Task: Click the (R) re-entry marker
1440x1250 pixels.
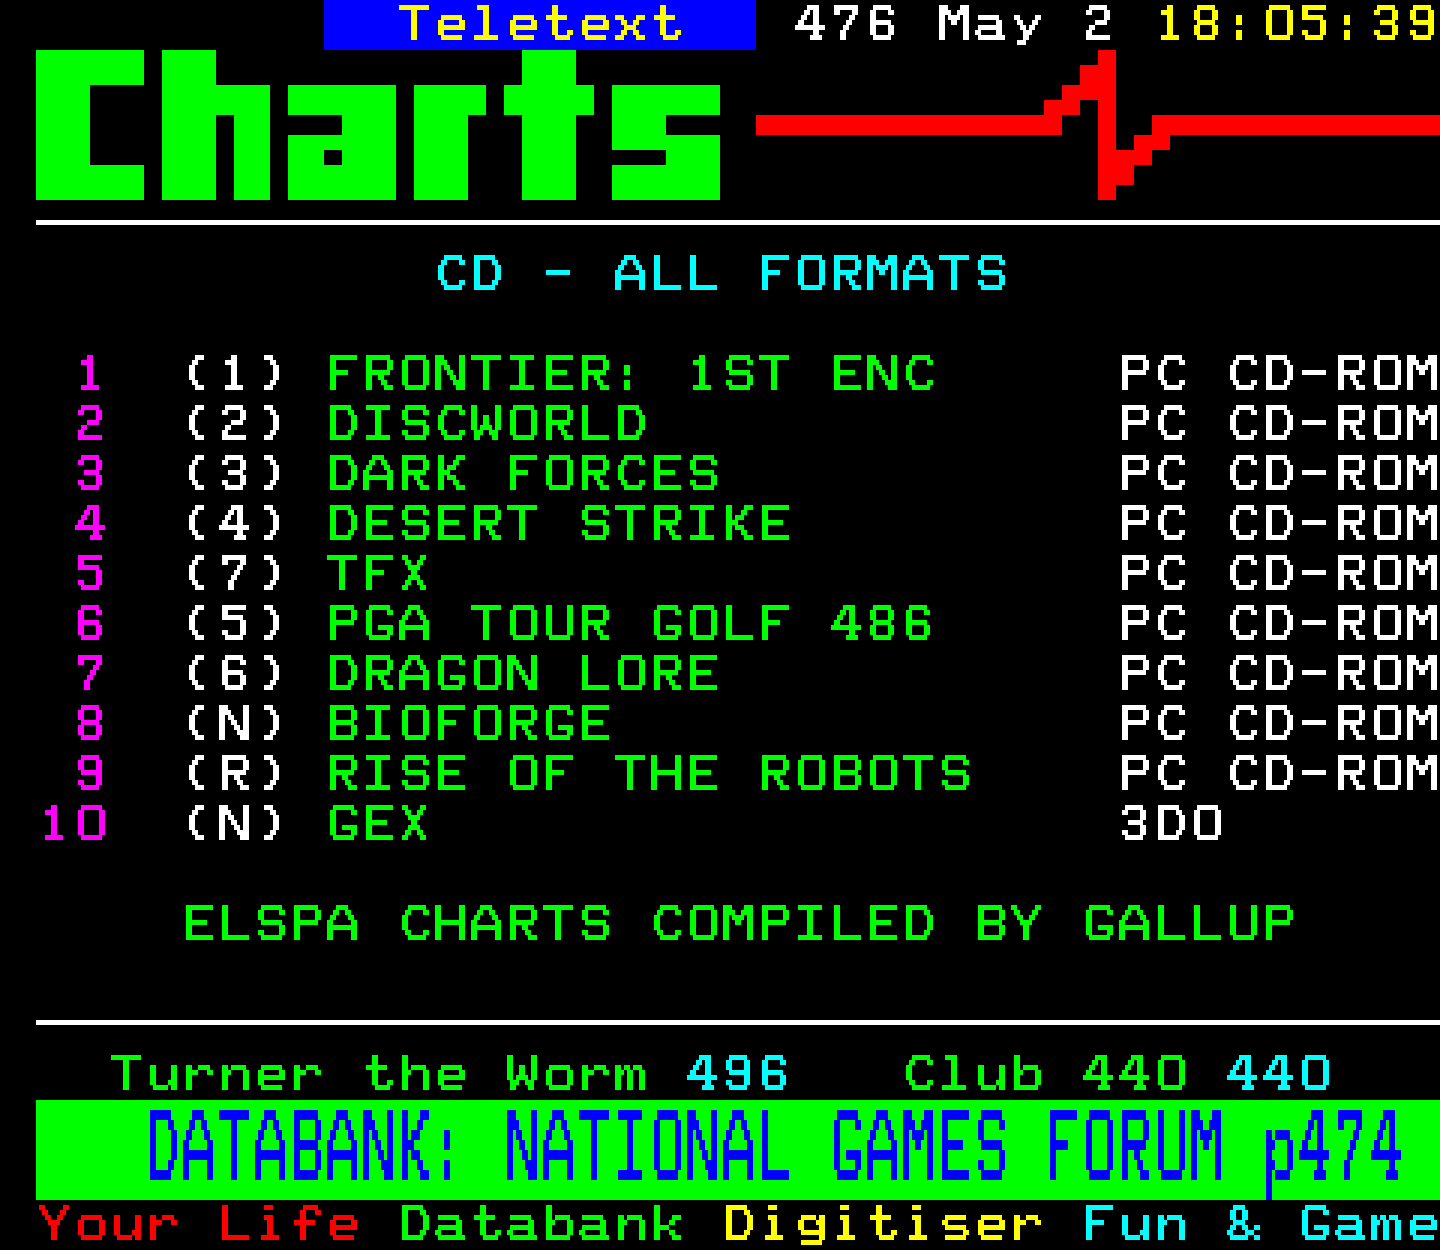Action: point(235,774)
